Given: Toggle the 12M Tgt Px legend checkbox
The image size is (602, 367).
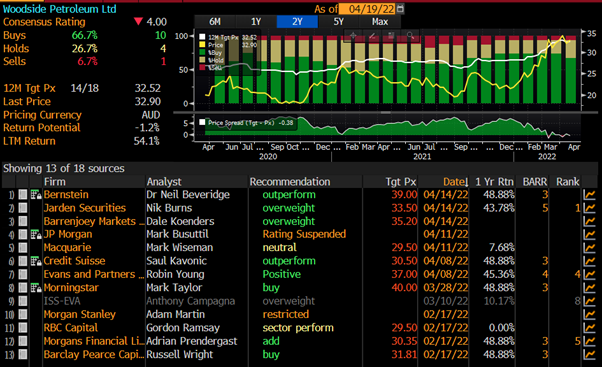Looking at the screenshot, I should coord(202,37).
